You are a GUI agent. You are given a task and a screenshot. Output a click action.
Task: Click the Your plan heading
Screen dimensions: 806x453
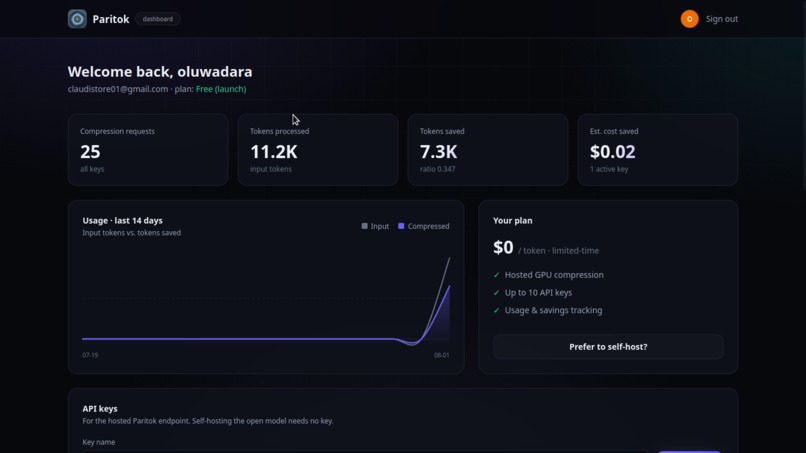pyautogui.click(x=512, y=221)
